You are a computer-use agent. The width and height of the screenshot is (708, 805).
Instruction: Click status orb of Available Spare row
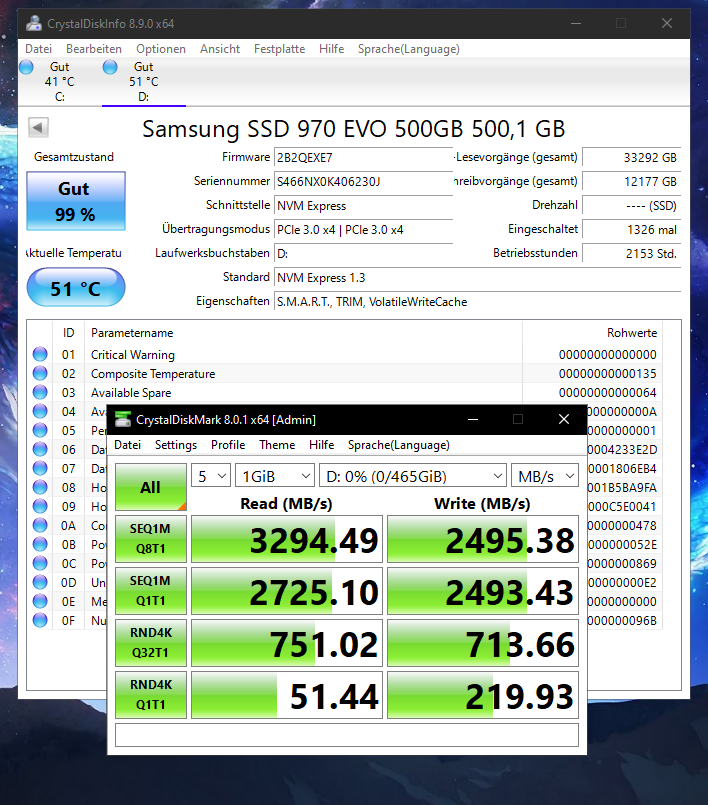tap(40, 392)
